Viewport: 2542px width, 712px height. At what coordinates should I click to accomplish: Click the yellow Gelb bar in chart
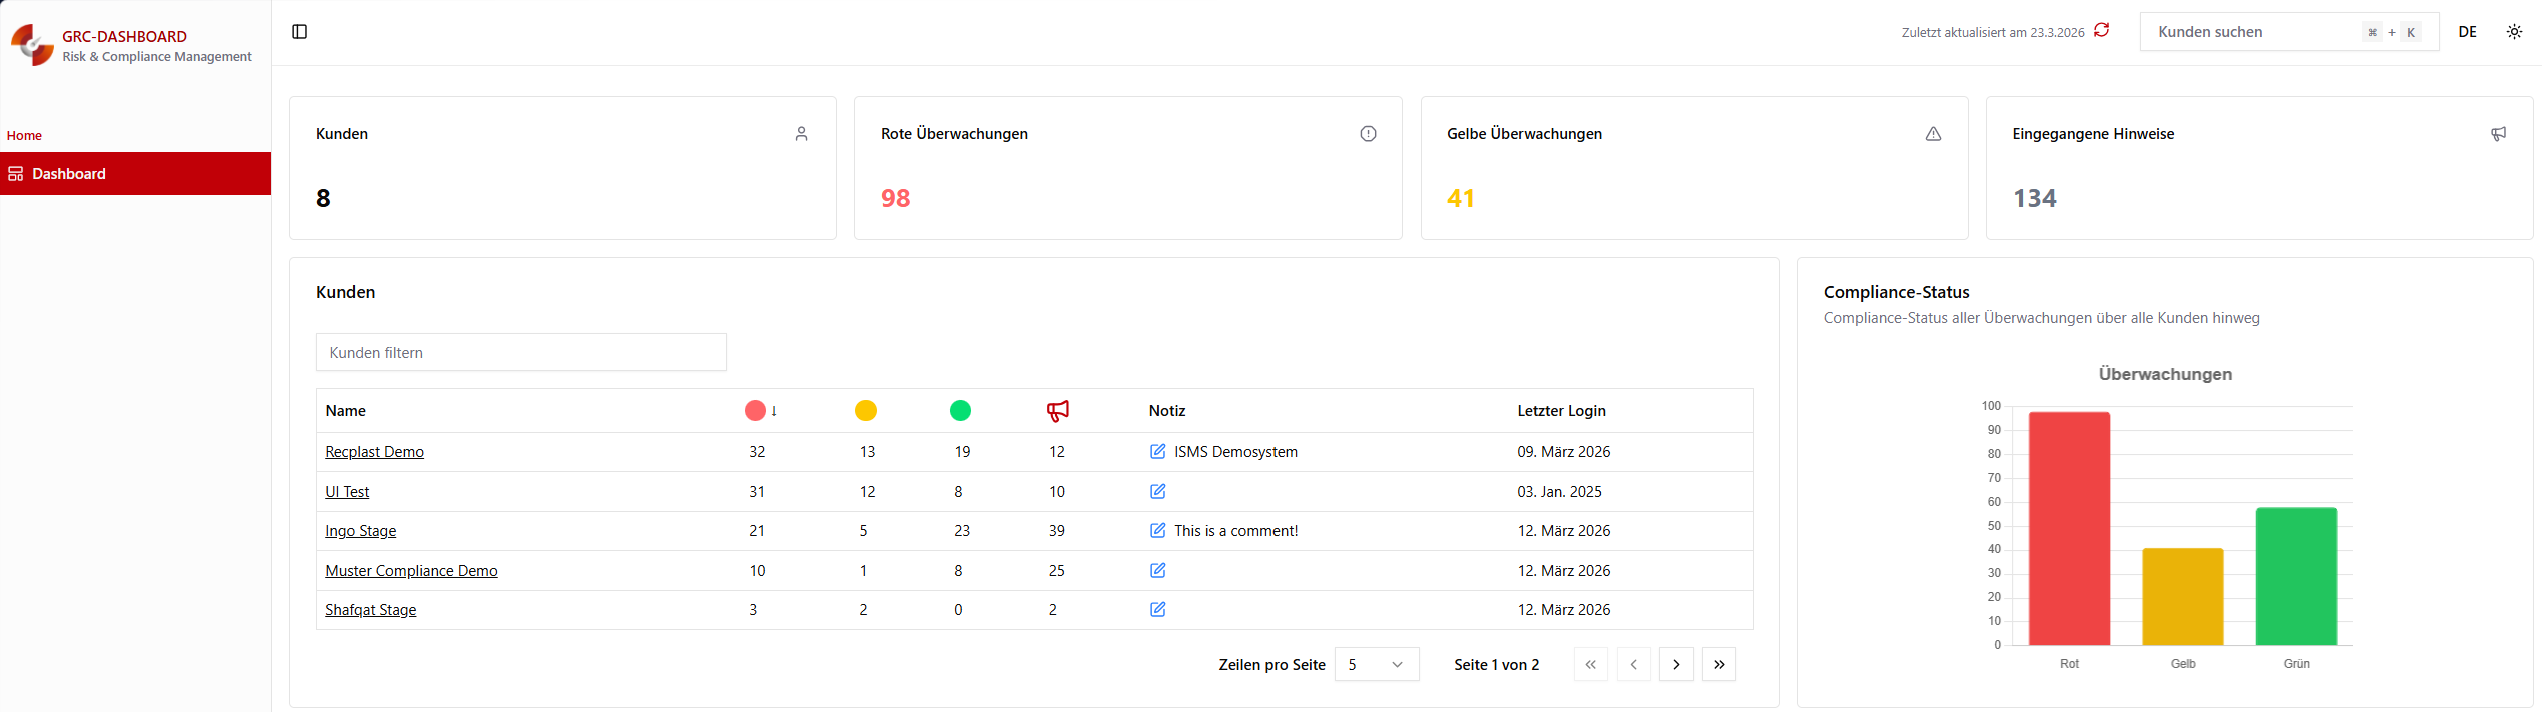coord(2183,597)
